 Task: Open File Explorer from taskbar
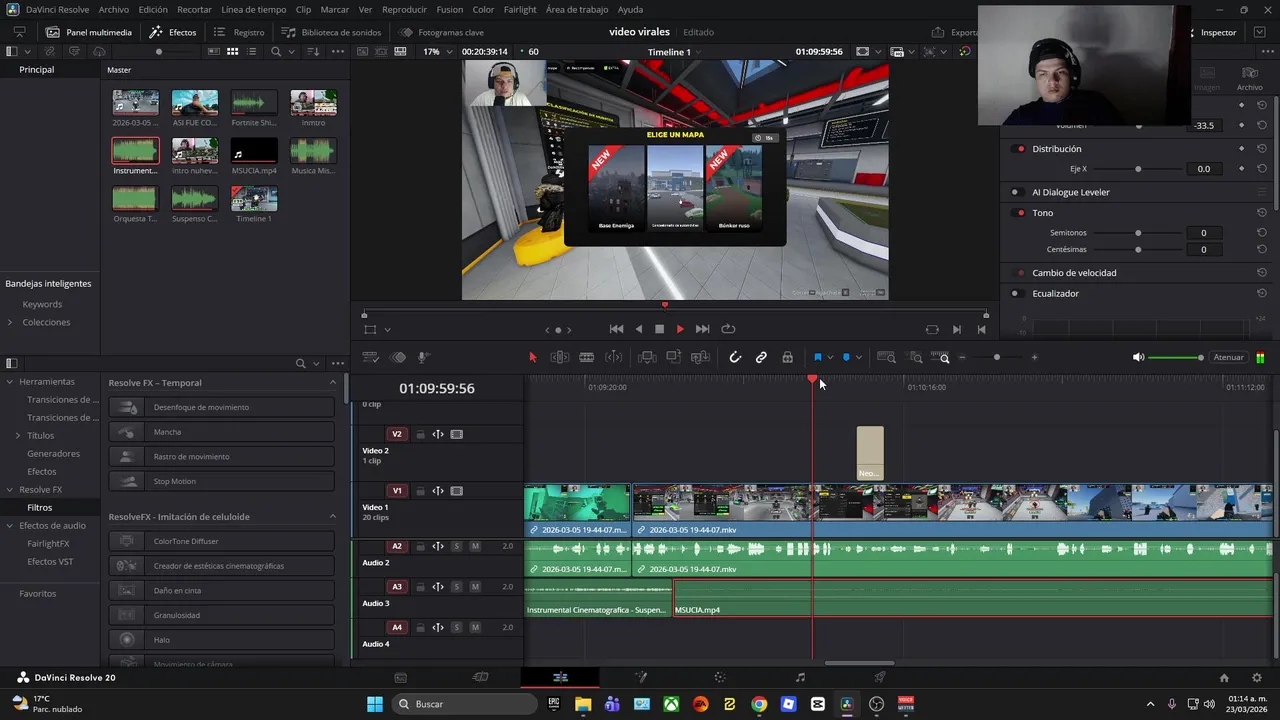click(x=583, y=704)
